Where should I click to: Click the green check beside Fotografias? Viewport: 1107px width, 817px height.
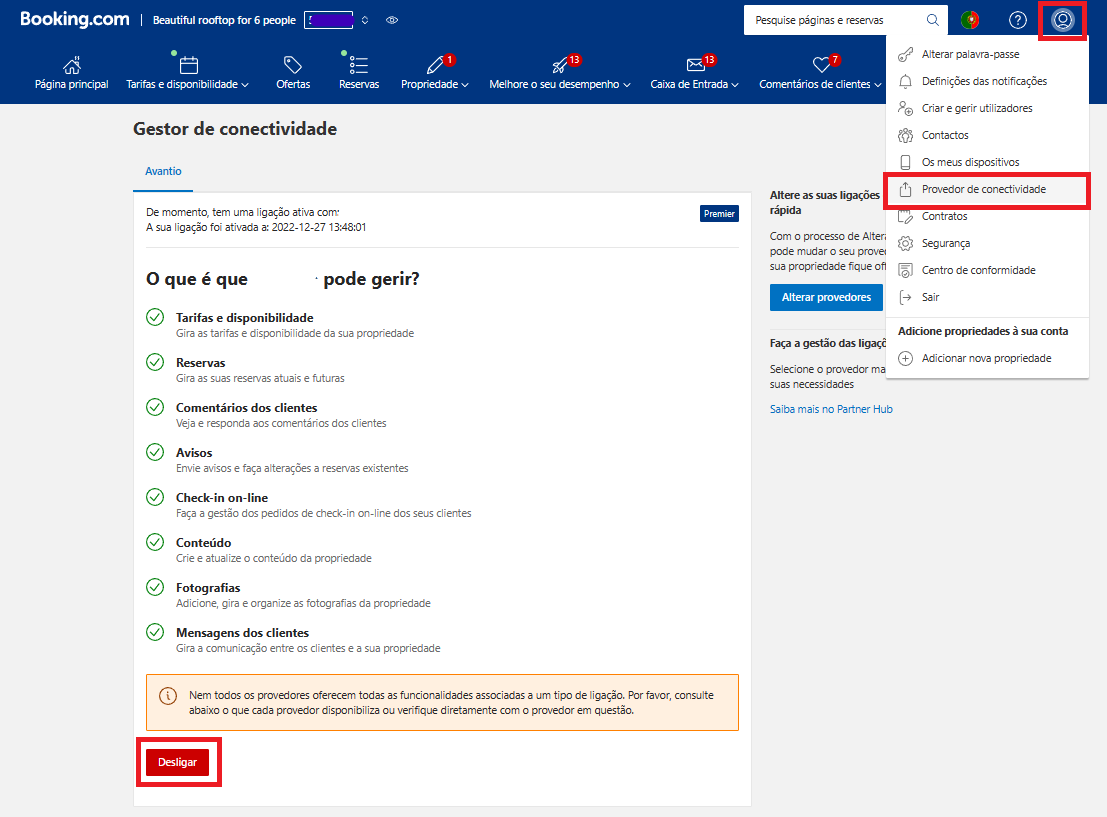(155, 587)
